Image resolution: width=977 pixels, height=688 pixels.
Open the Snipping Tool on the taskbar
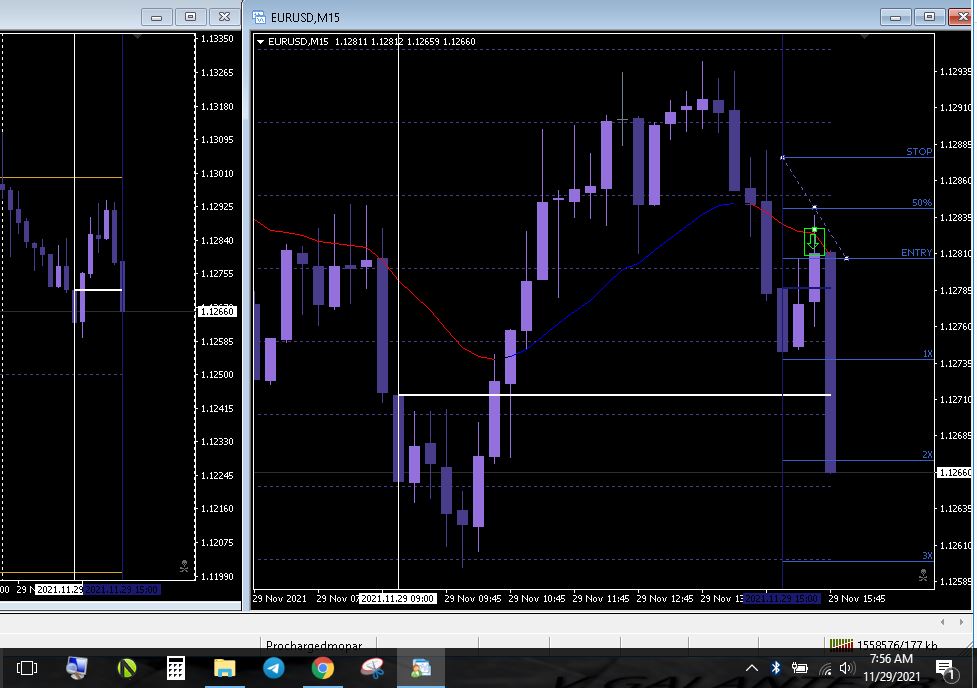click(372, 668)
